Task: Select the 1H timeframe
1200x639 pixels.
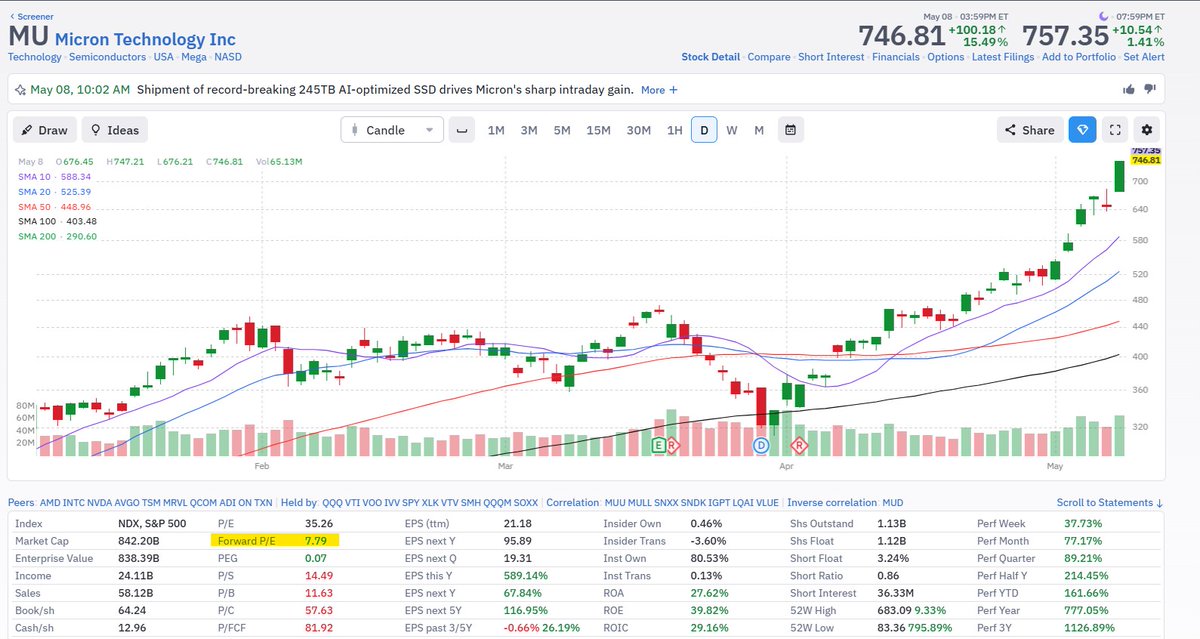Action: (x=675, y=130)
